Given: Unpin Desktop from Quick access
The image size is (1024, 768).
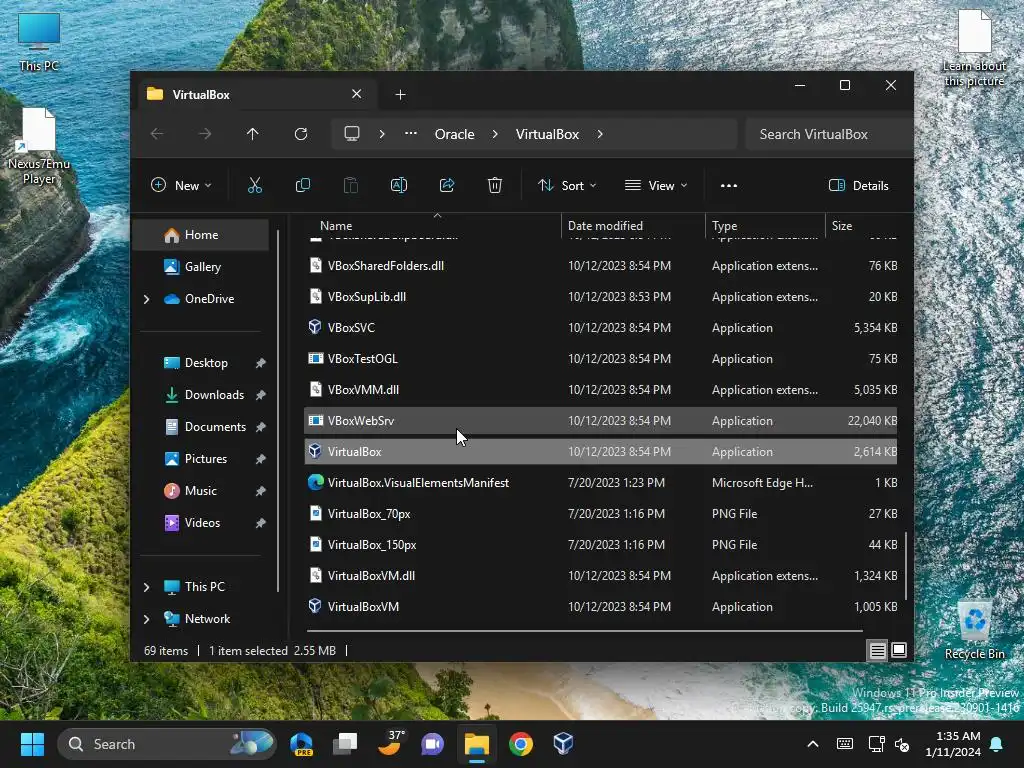Looking at the screenshot, I should click(261, 363).
